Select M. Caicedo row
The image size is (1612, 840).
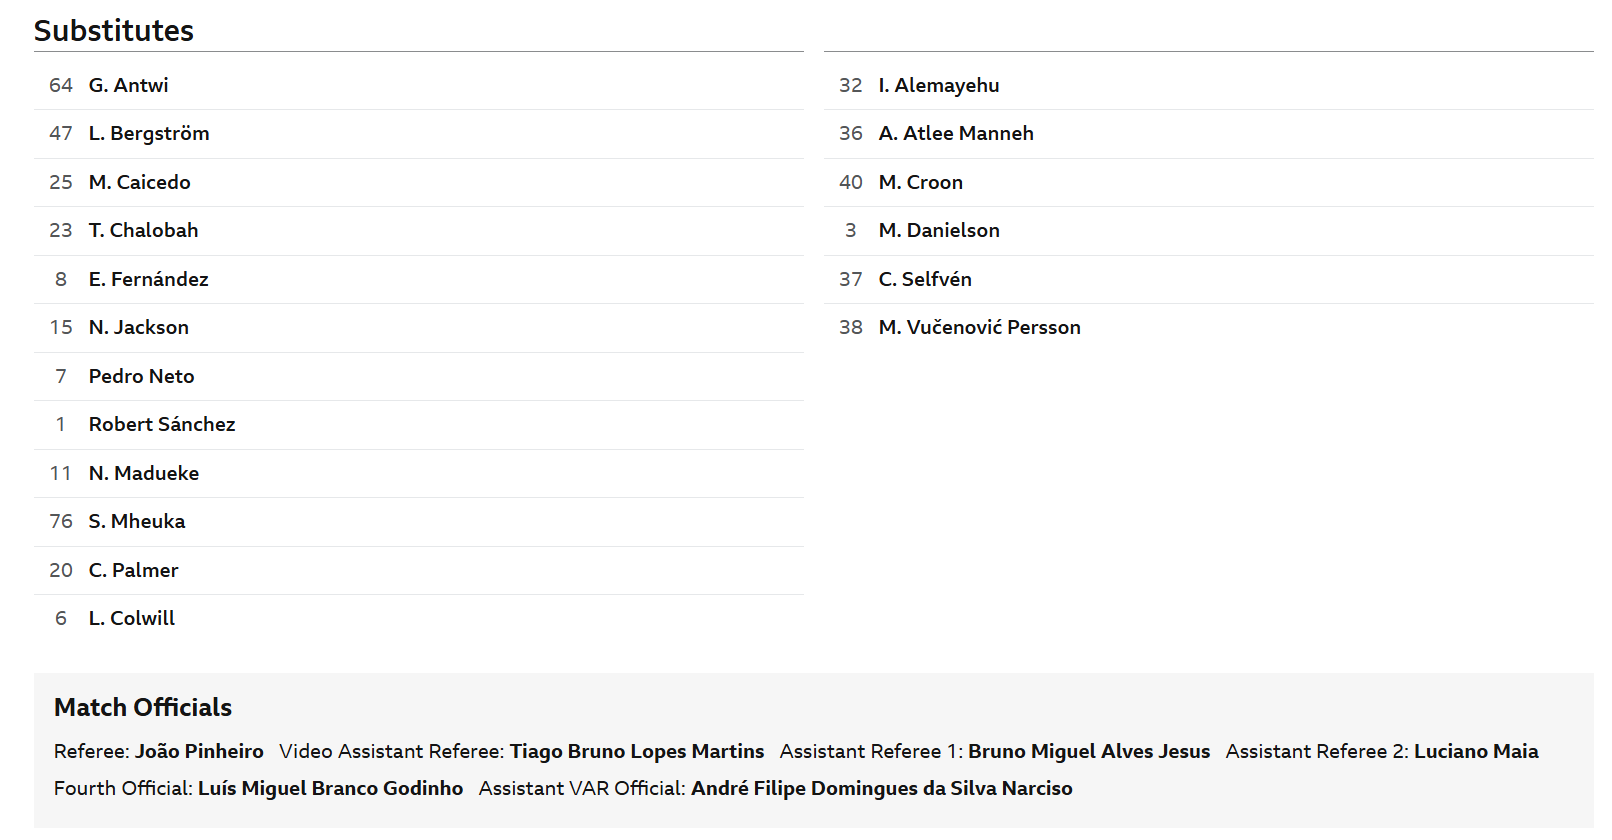(x=418, y=182)
